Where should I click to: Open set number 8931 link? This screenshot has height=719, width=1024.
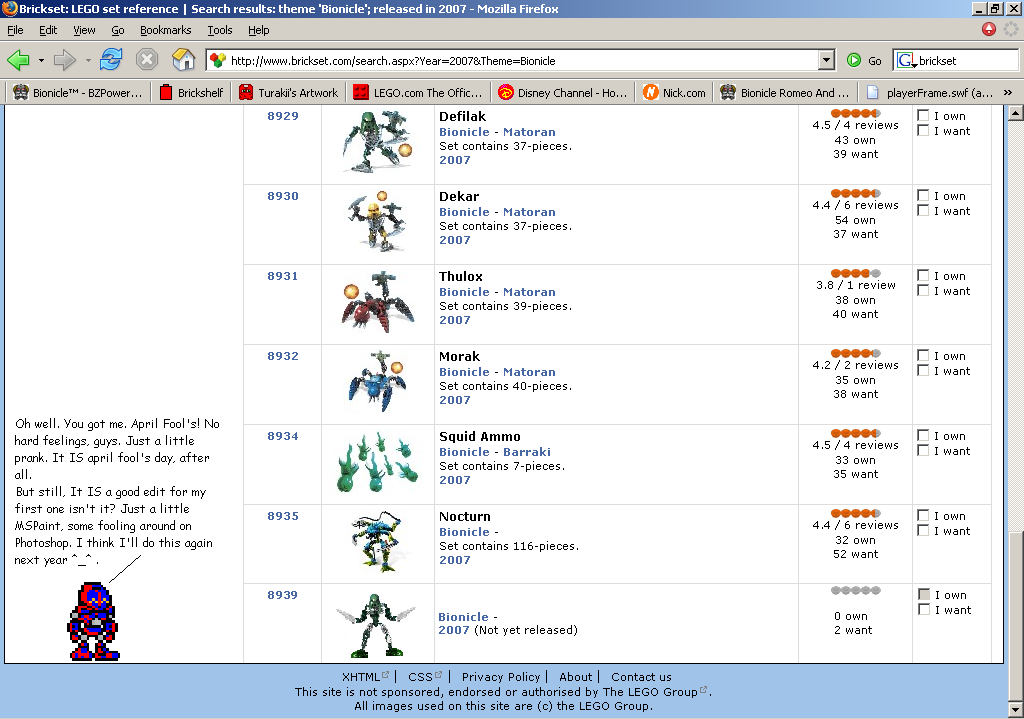283,276
